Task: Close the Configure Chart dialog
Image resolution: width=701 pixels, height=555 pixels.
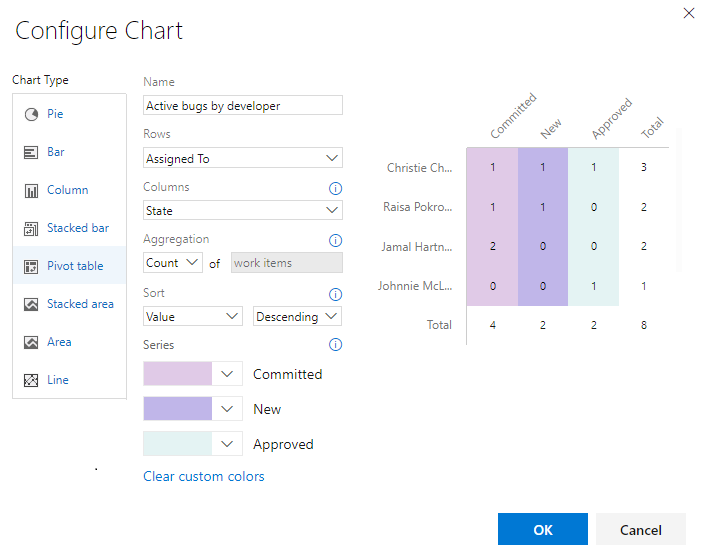Action: (689, 13)
